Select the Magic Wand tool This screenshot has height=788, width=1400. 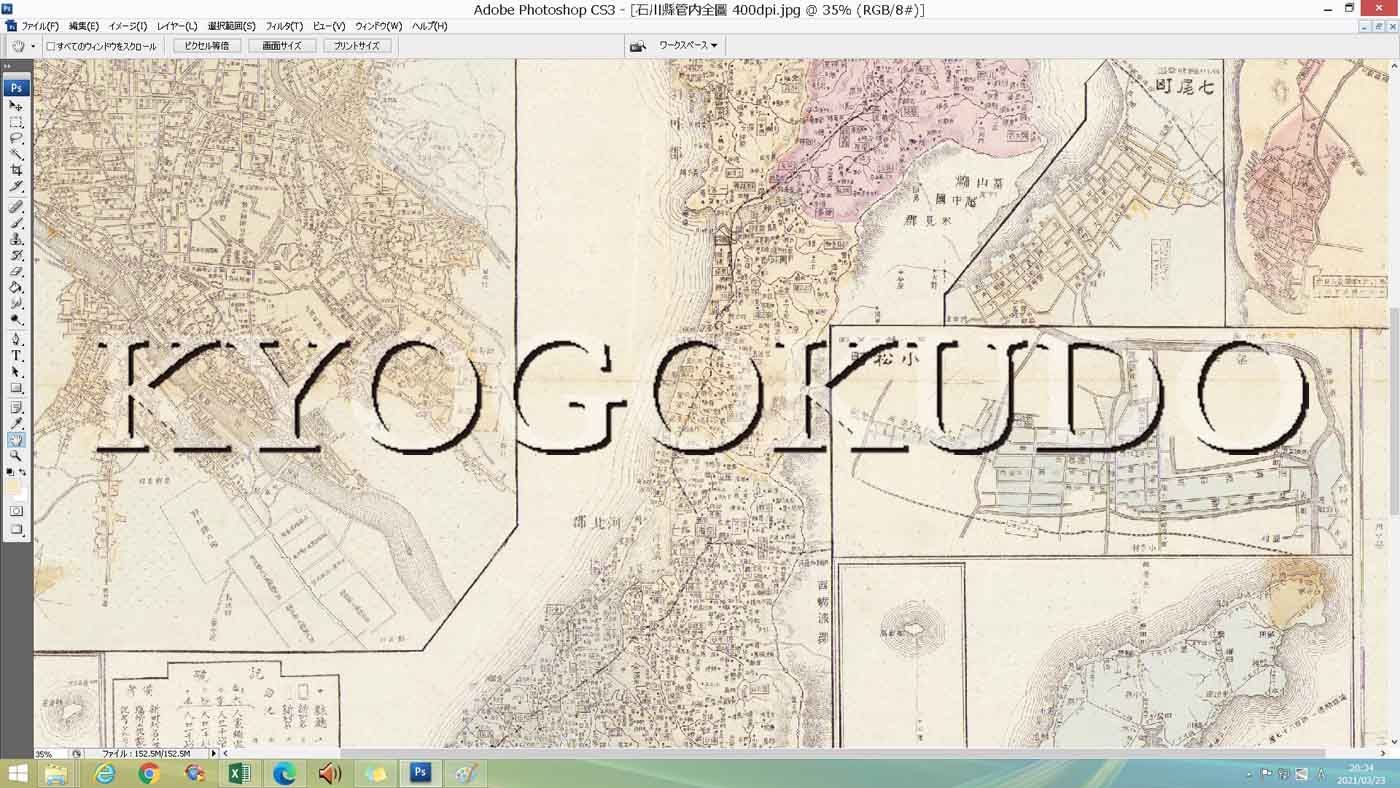coord(16,154)
